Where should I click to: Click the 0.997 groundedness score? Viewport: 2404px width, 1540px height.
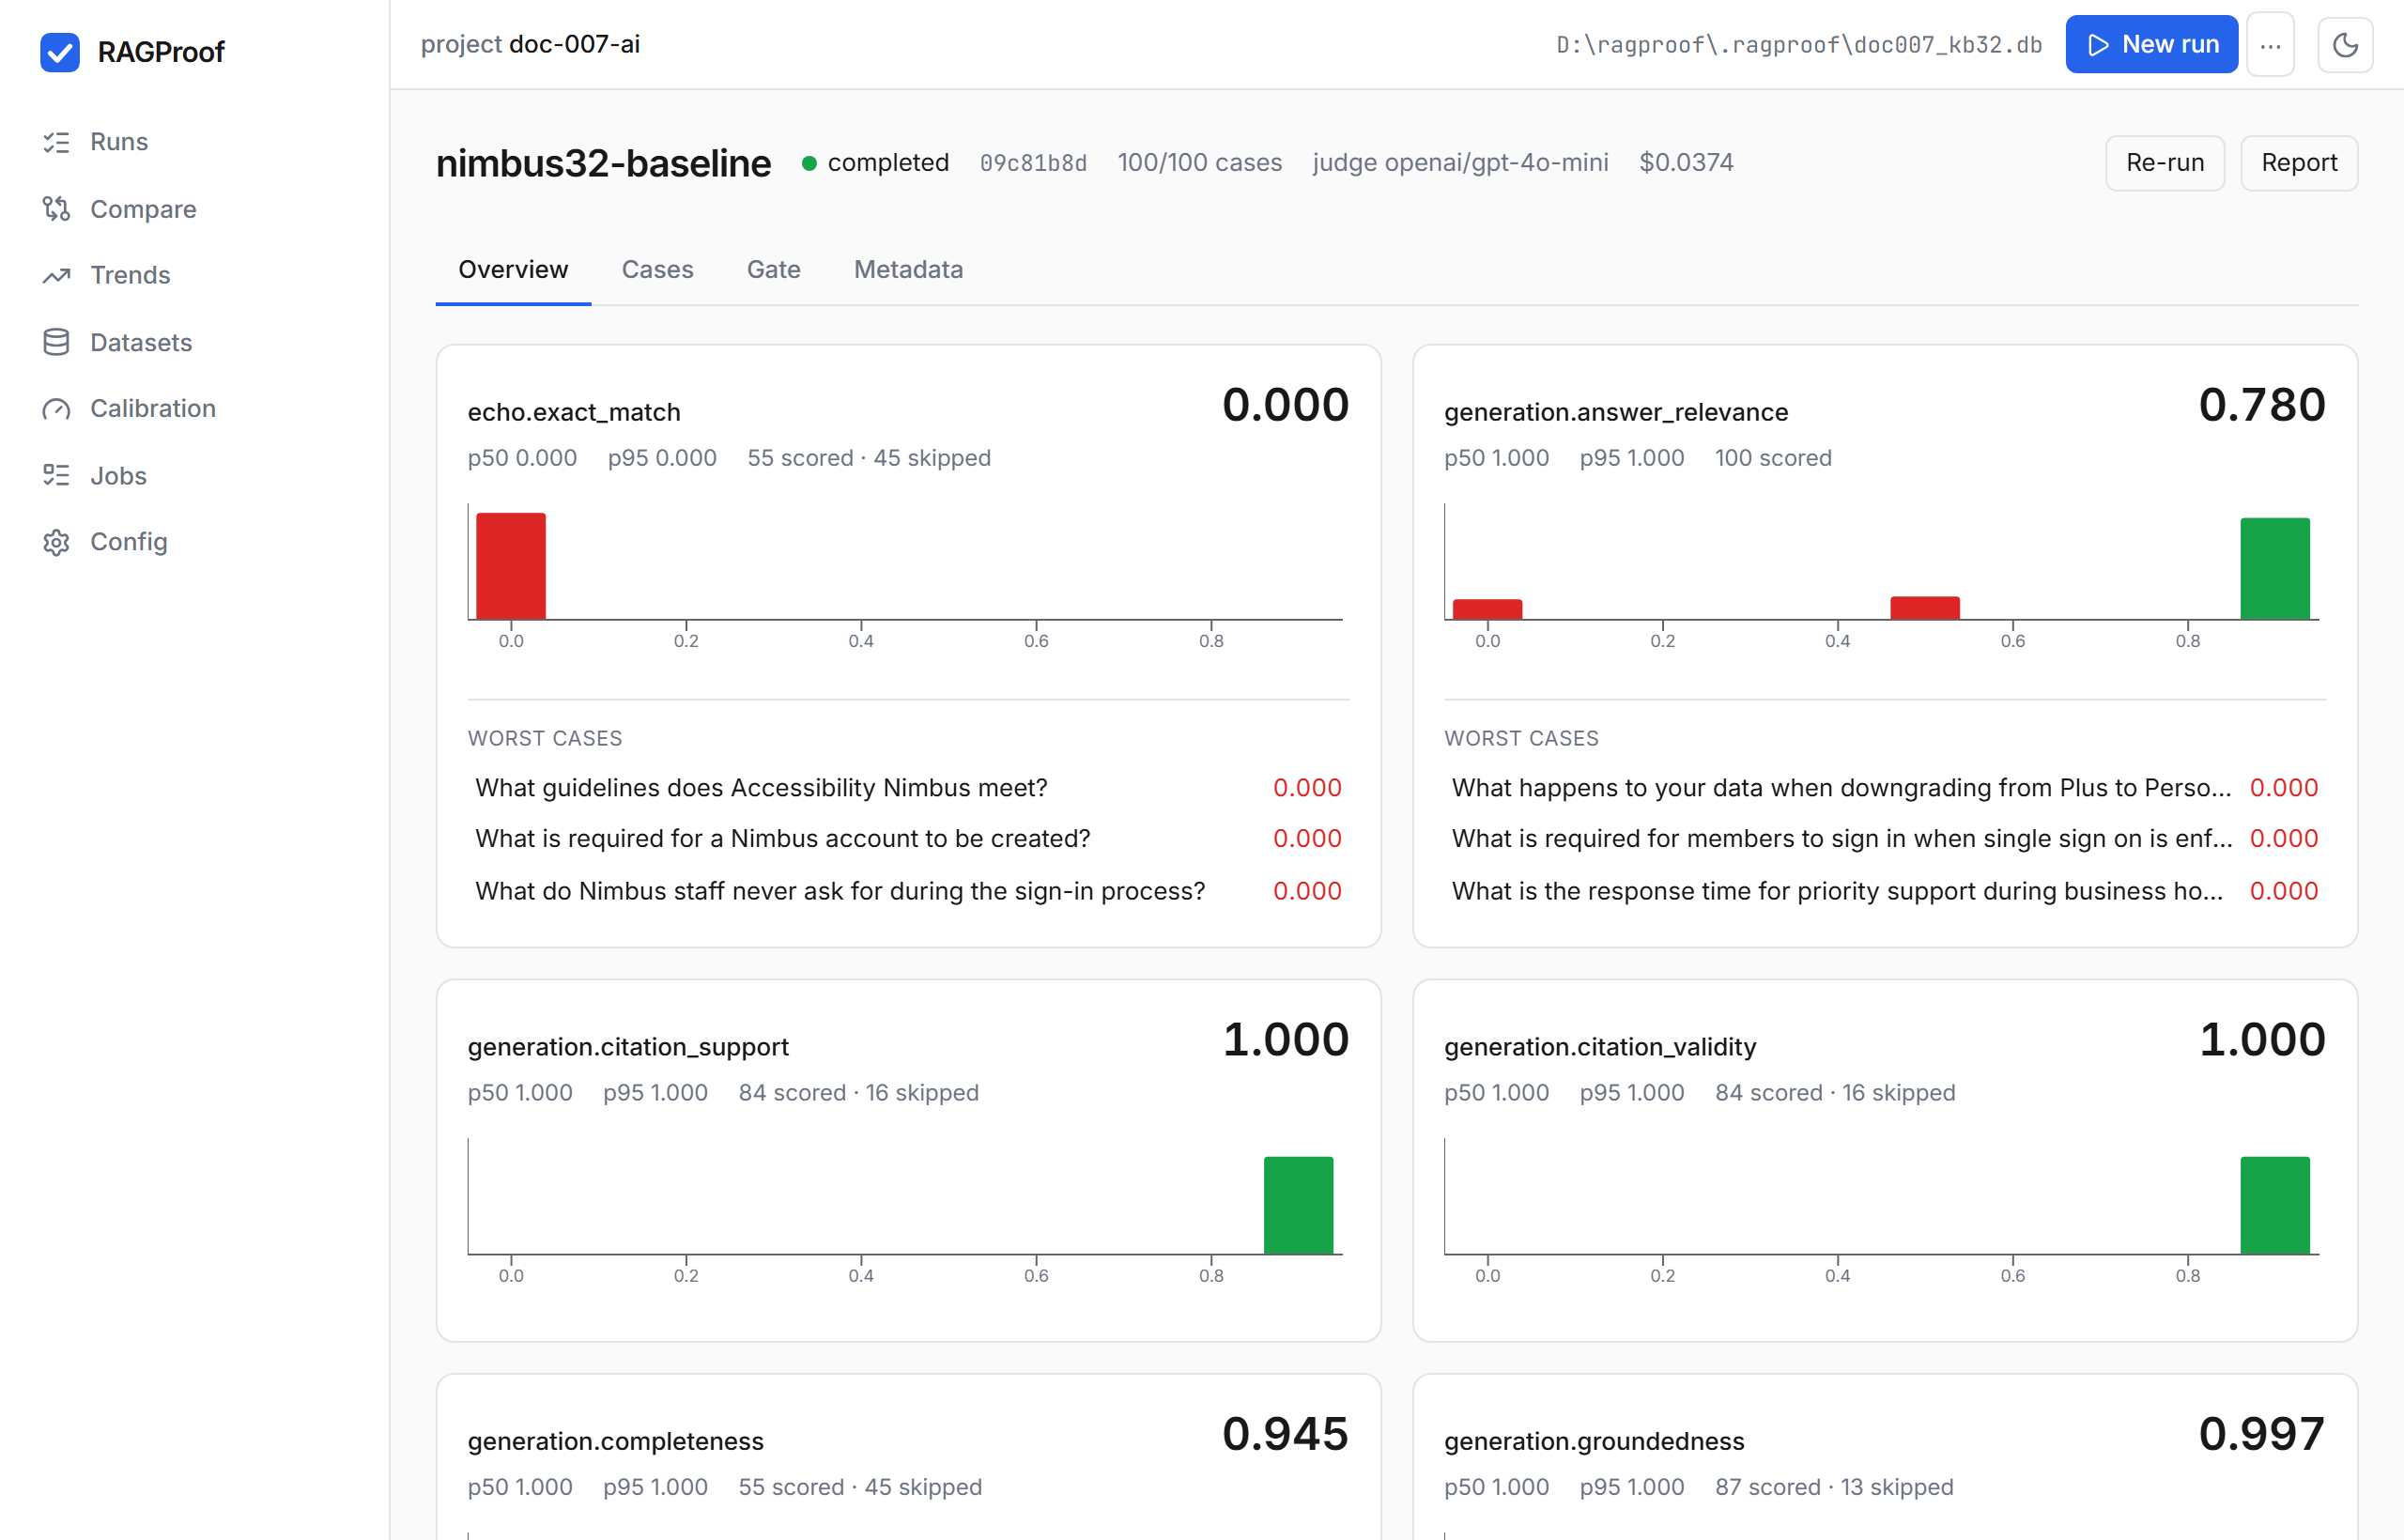click(x=2261, y=1434)
